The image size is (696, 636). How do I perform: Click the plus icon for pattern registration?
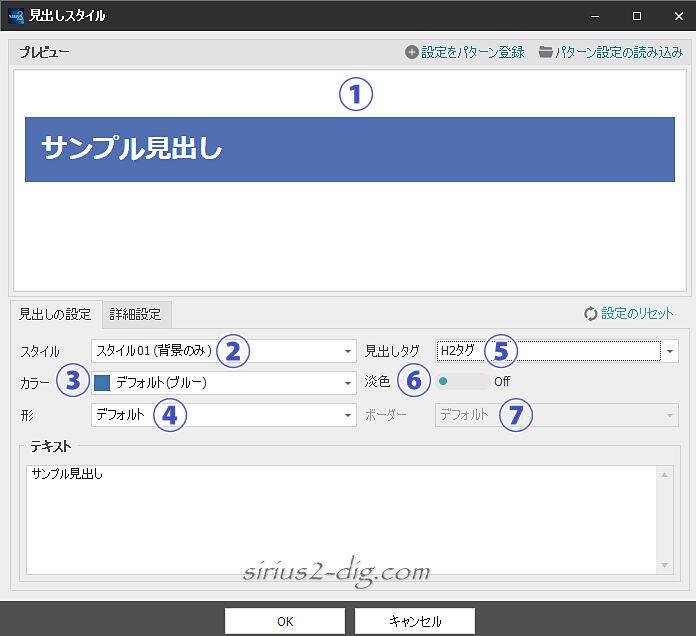tap(411, 52)
